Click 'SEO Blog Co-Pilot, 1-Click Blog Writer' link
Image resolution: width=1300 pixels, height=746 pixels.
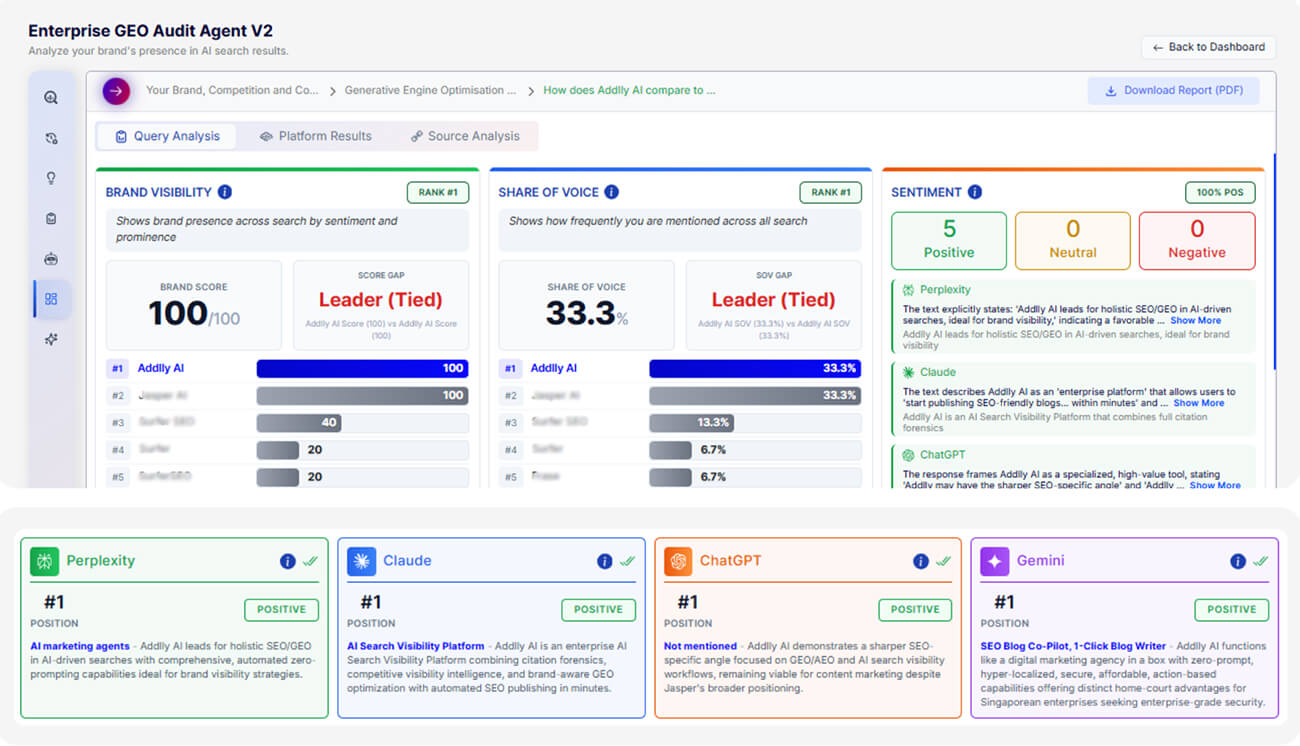tap(1073, 646)
